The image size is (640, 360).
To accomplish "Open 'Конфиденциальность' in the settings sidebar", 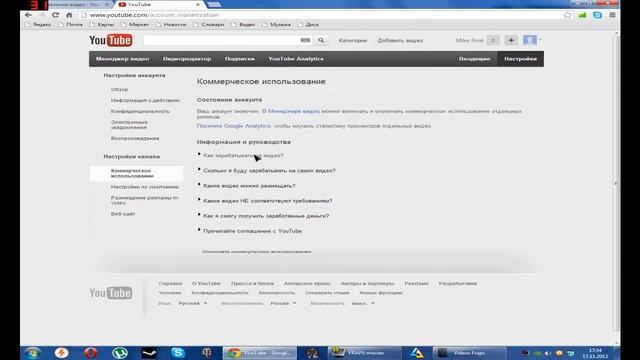I will pos(140,111).
